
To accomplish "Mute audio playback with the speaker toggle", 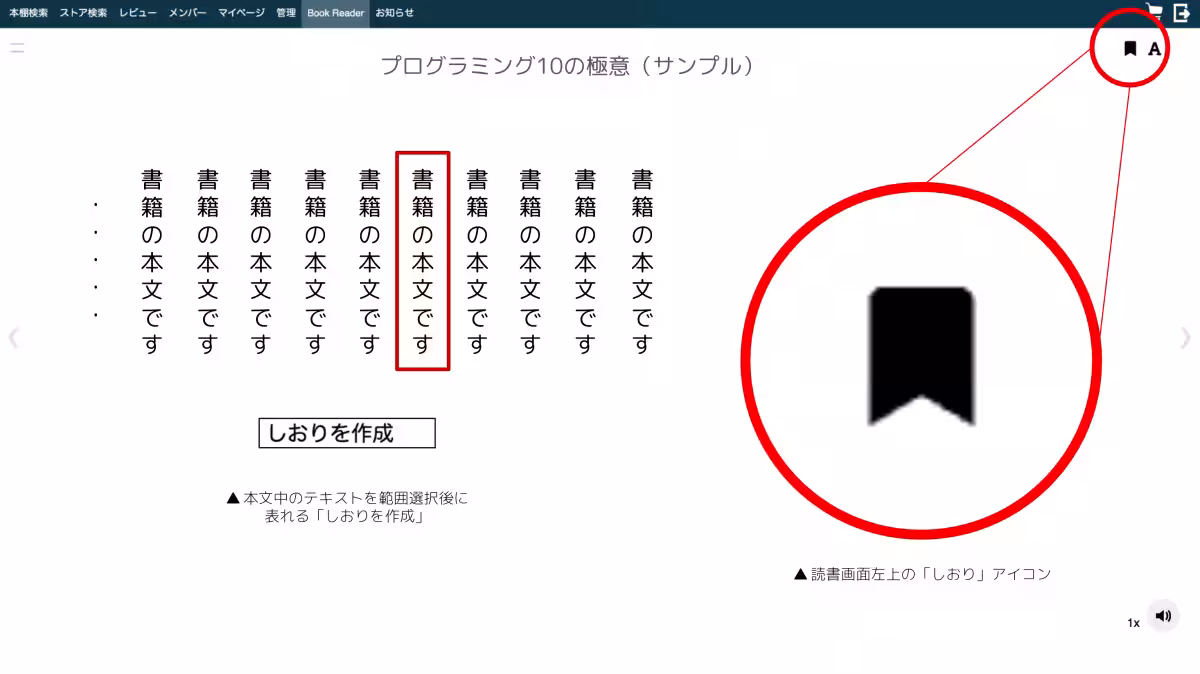I will tap(1162, 616).
